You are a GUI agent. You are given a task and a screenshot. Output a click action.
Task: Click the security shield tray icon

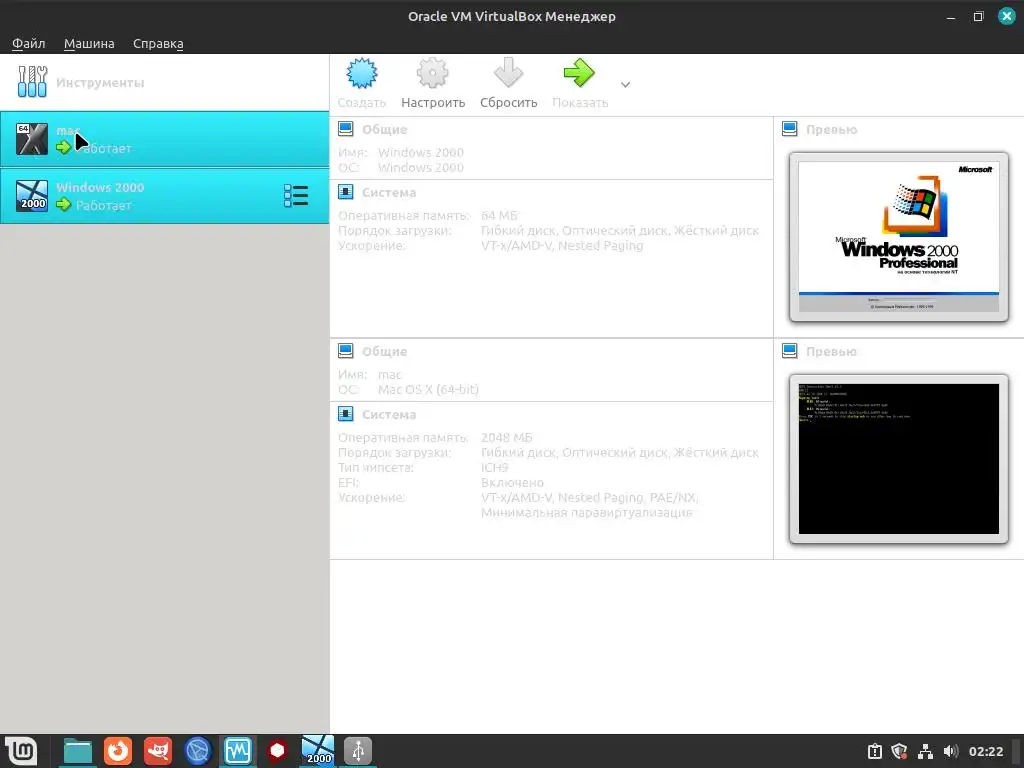[x=900, y=752]
